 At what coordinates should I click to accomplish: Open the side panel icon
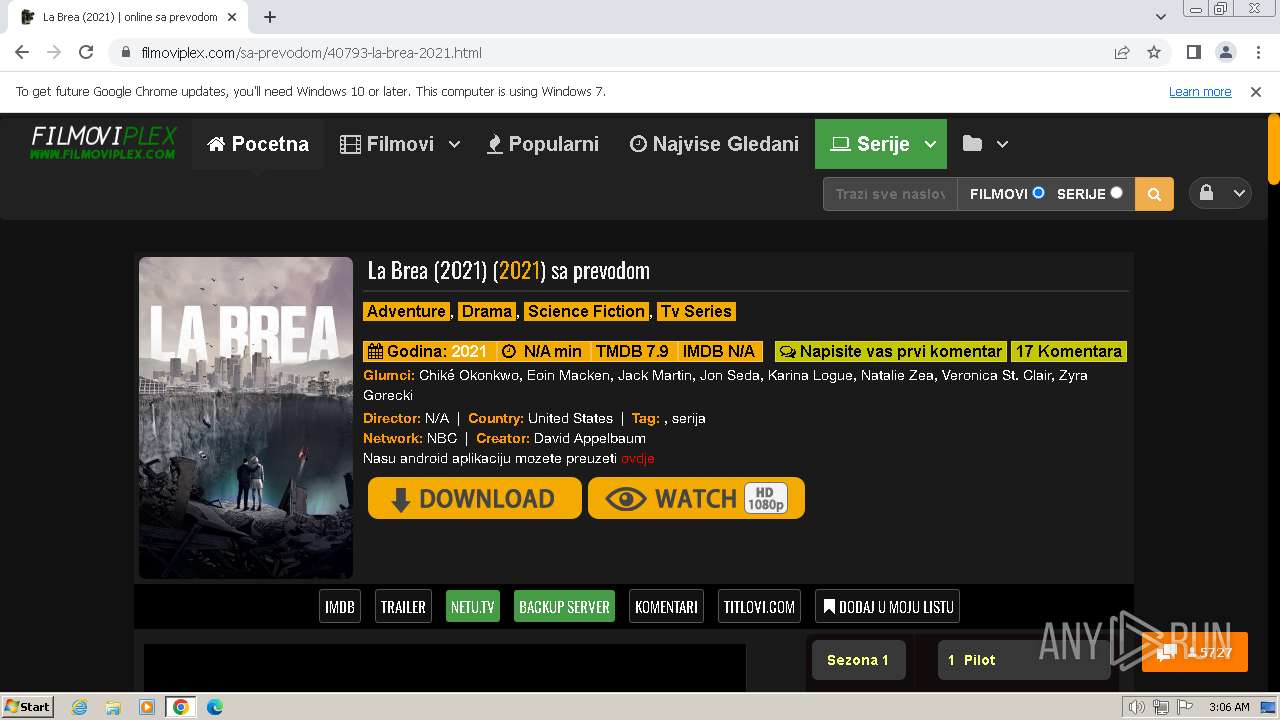tap(1193, 52)
